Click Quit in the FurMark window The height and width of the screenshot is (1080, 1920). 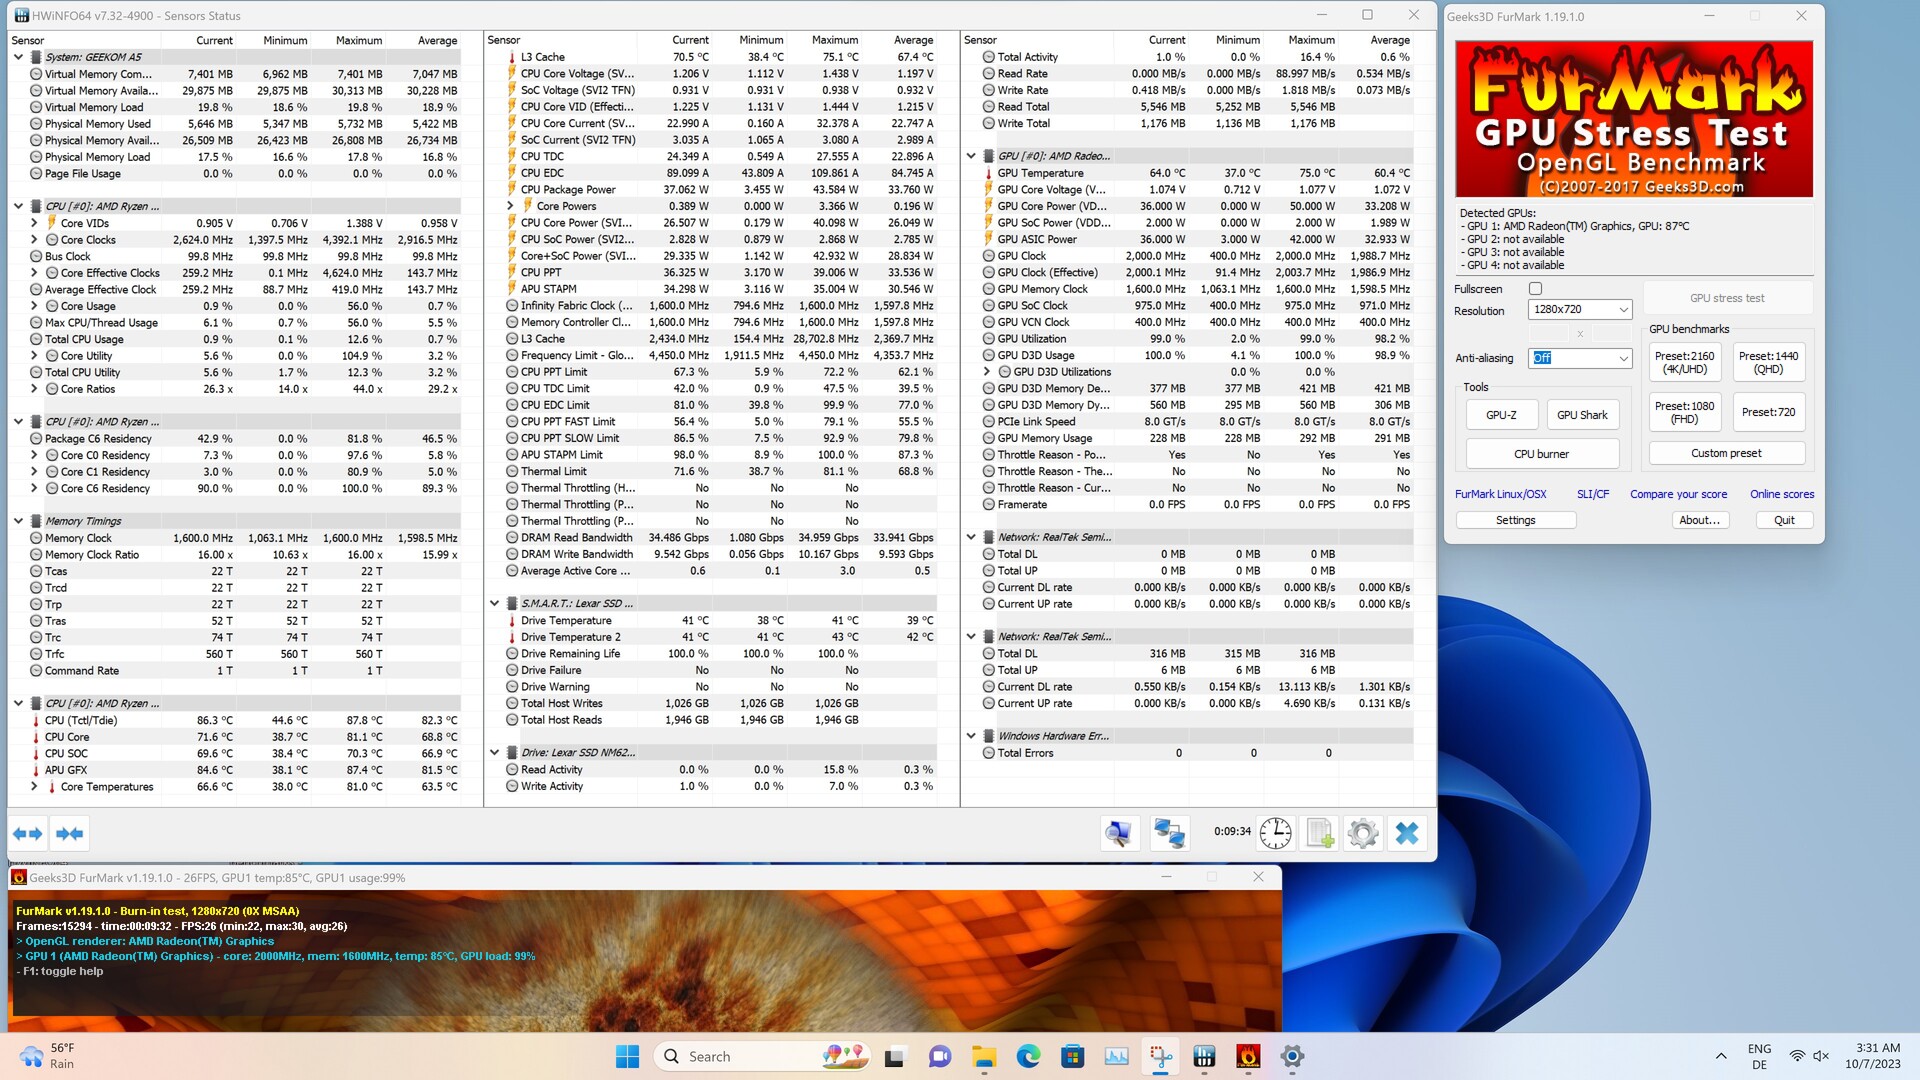click(x=1784, y=520)
